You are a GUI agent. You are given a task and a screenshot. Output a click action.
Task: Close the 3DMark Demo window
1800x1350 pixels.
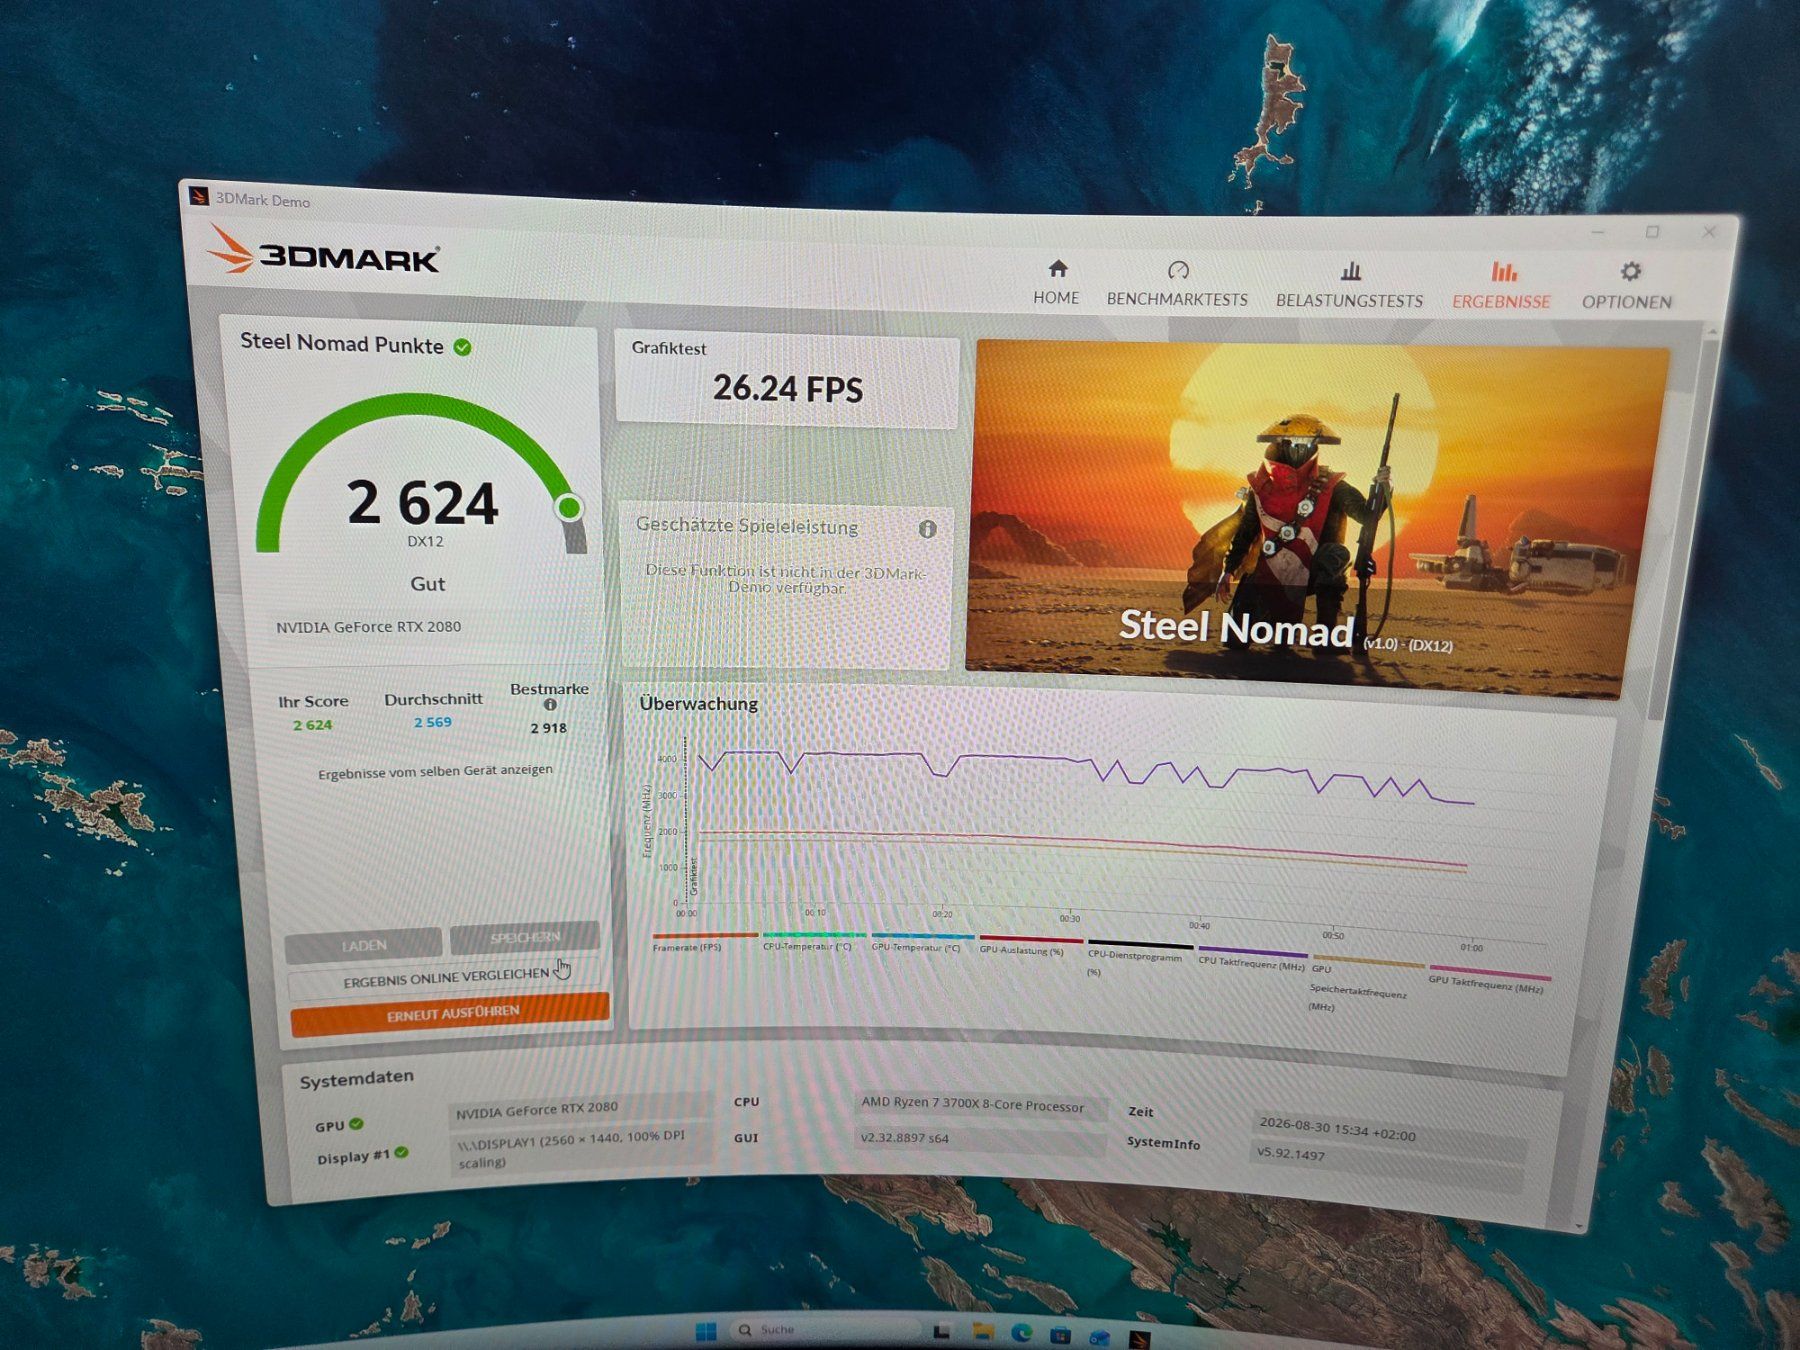click(1709, 232)
